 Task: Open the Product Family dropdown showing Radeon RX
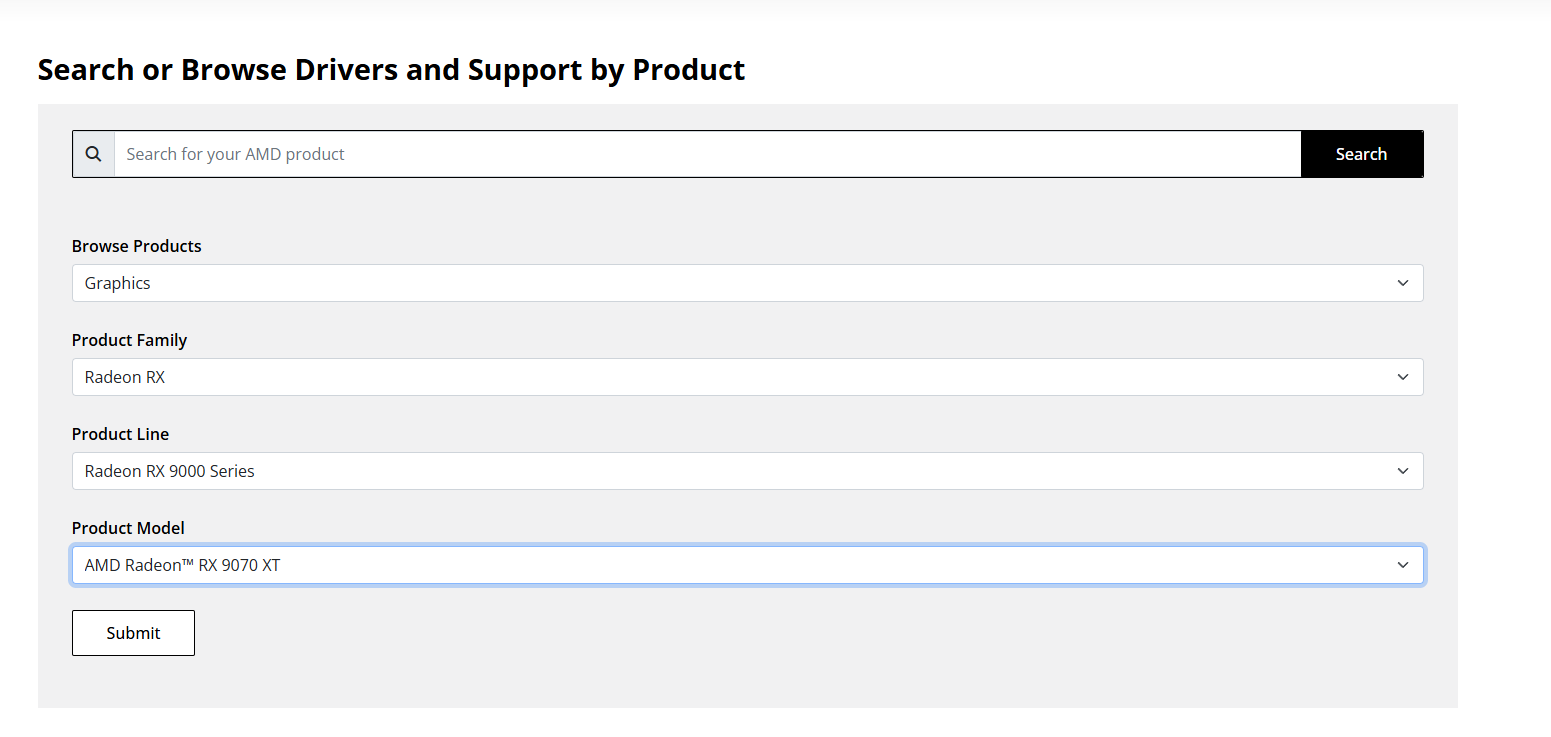pyautogui.click(x=747, y=377)
